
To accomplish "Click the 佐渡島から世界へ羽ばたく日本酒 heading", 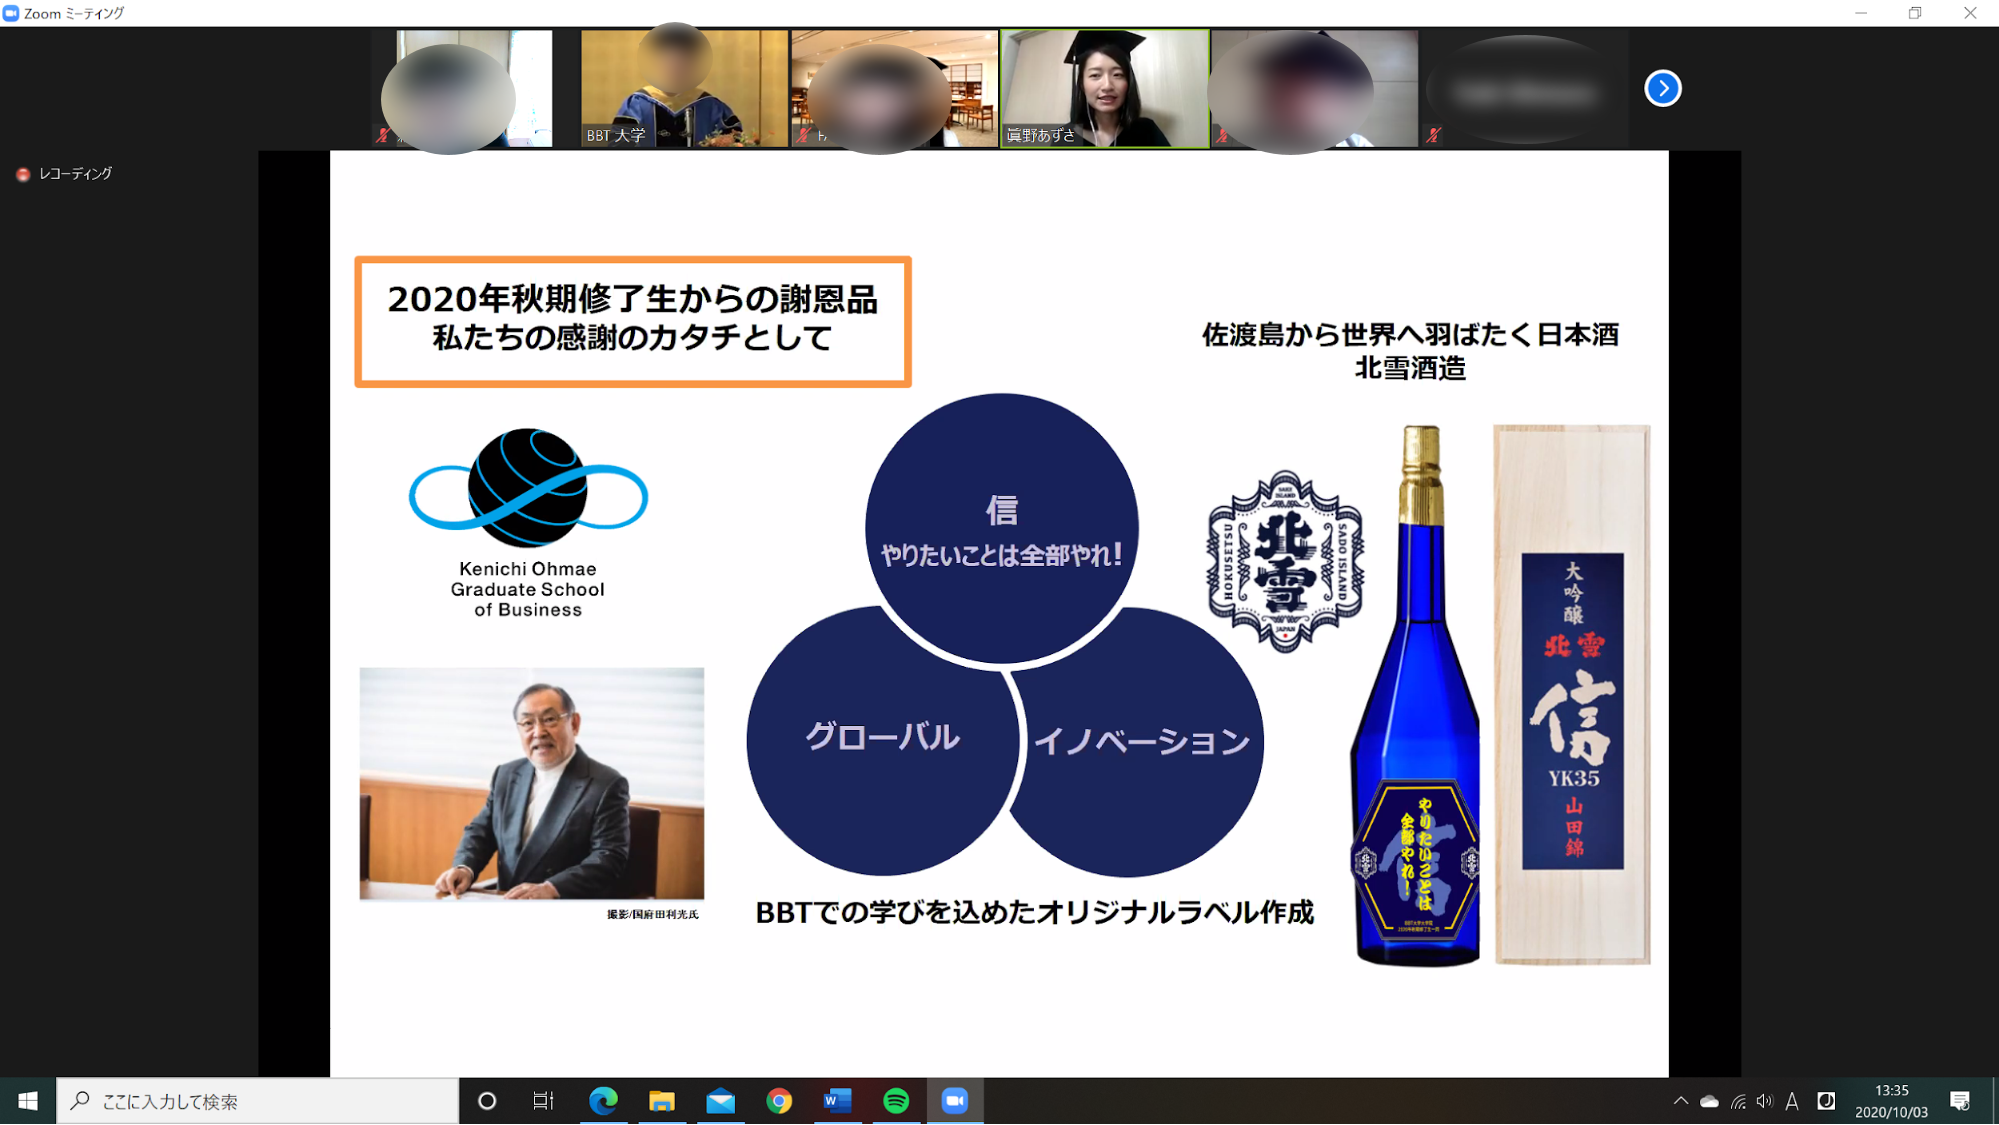I will point(1410,334).
